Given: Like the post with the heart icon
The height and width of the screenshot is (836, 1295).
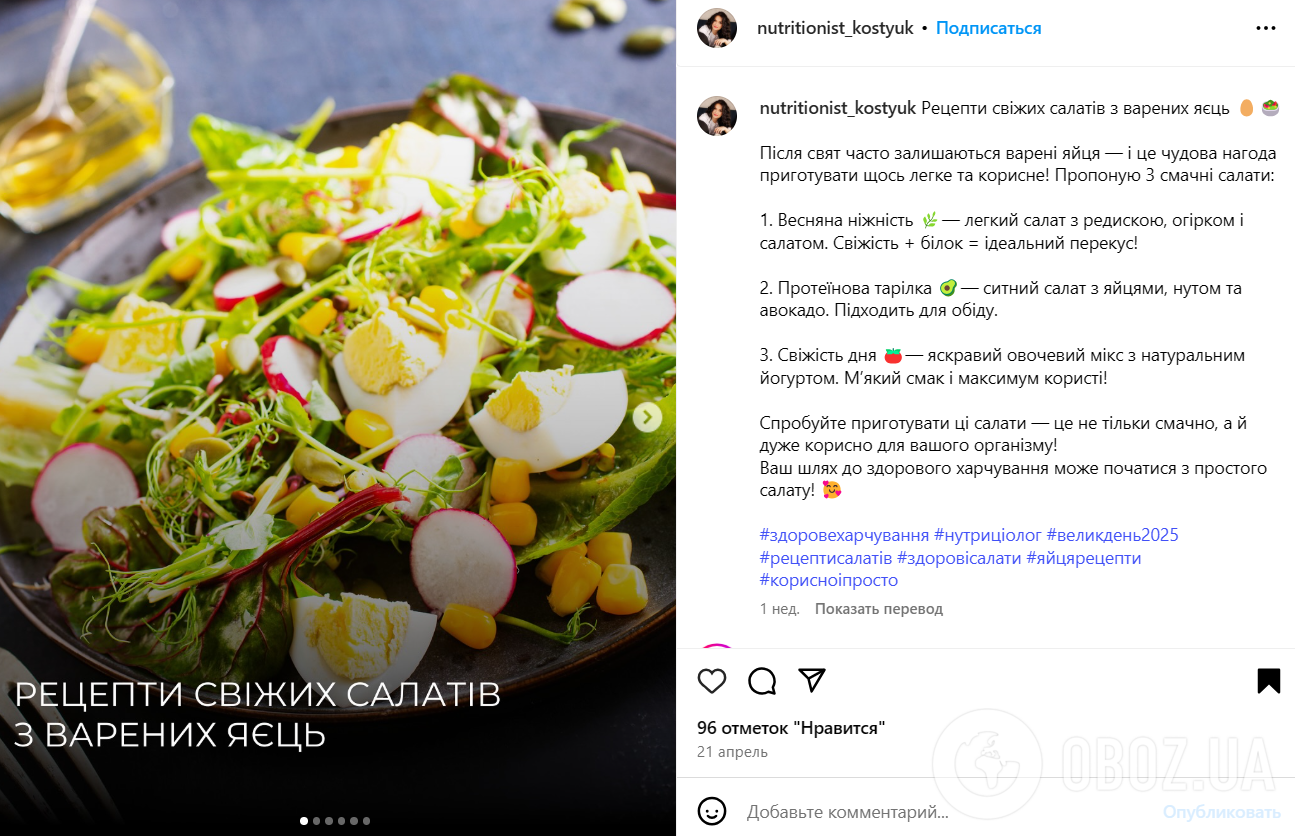Looking at the screenshot, I should click(x=711, y=681).
